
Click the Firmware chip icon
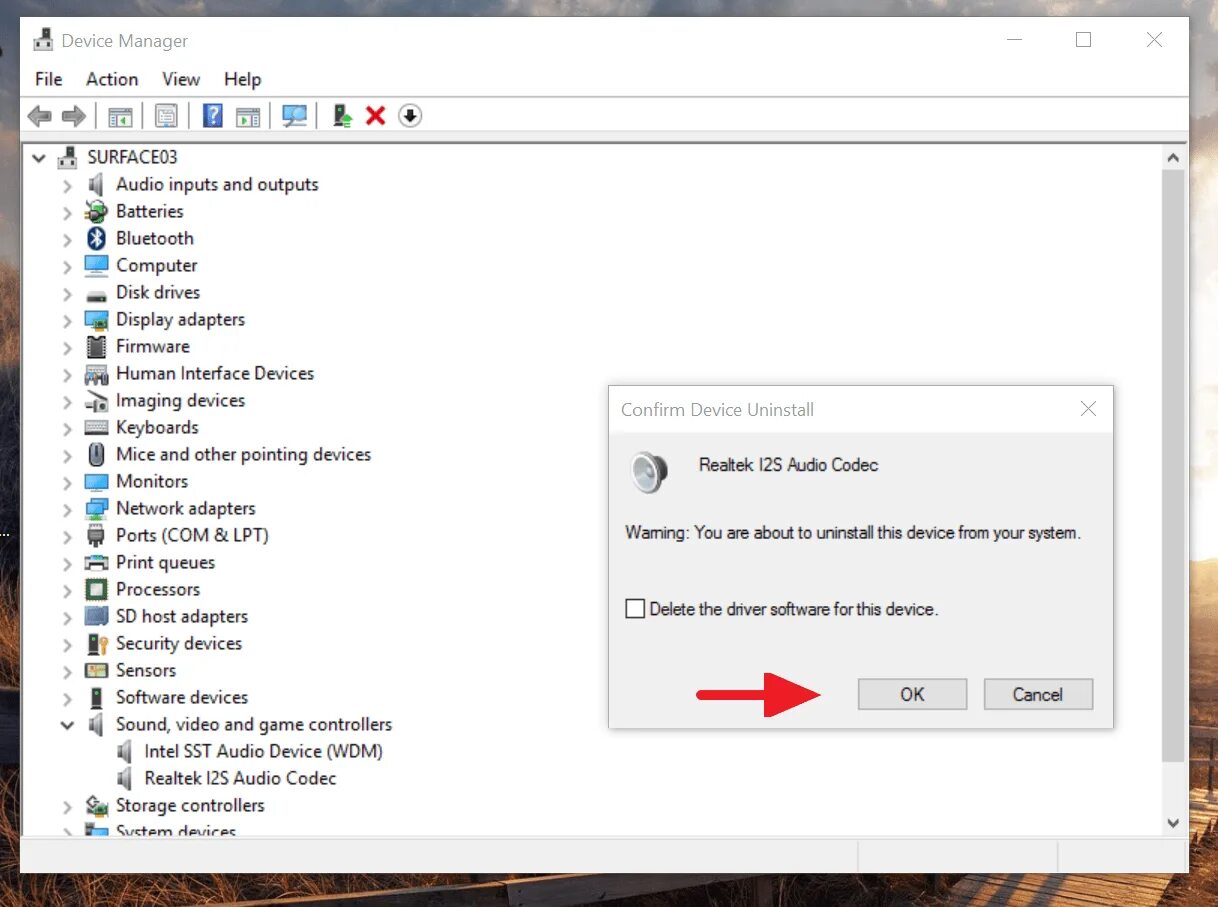click(96, 346)
